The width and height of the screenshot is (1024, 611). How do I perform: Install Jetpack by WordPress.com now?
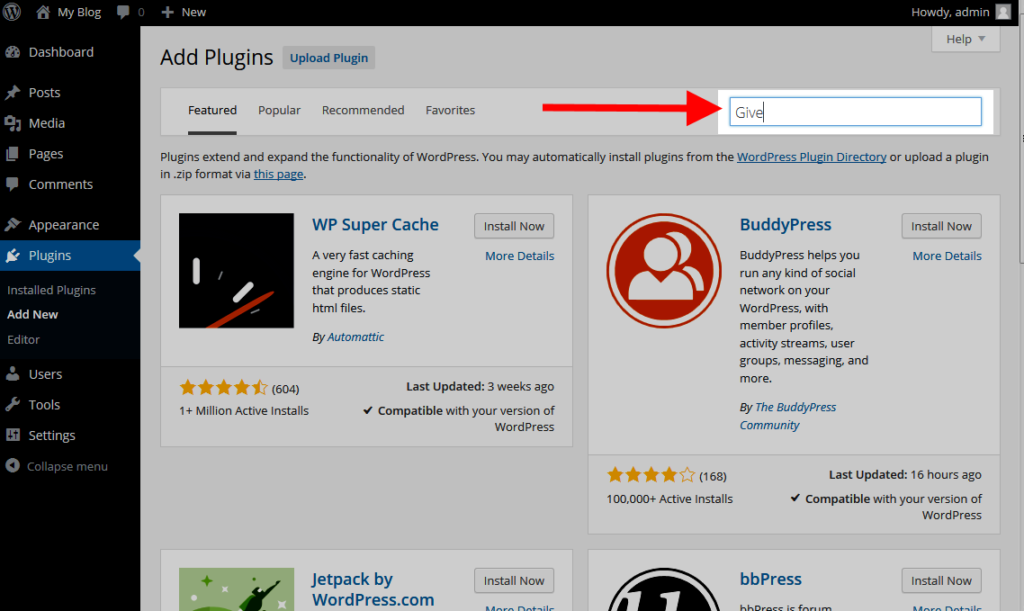(514, 580)
